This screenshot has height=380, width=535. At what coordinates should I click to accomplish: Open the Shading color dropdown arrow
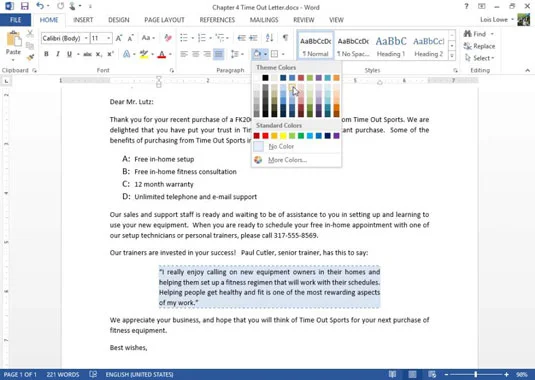(x=265, y=54)
